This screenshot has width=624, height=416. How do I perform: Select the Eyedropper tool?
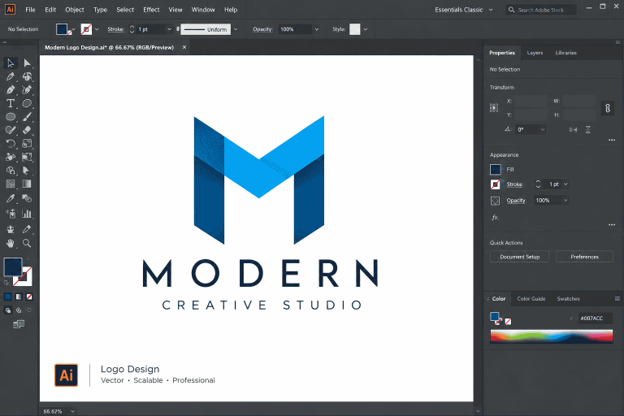coord(10,198)
